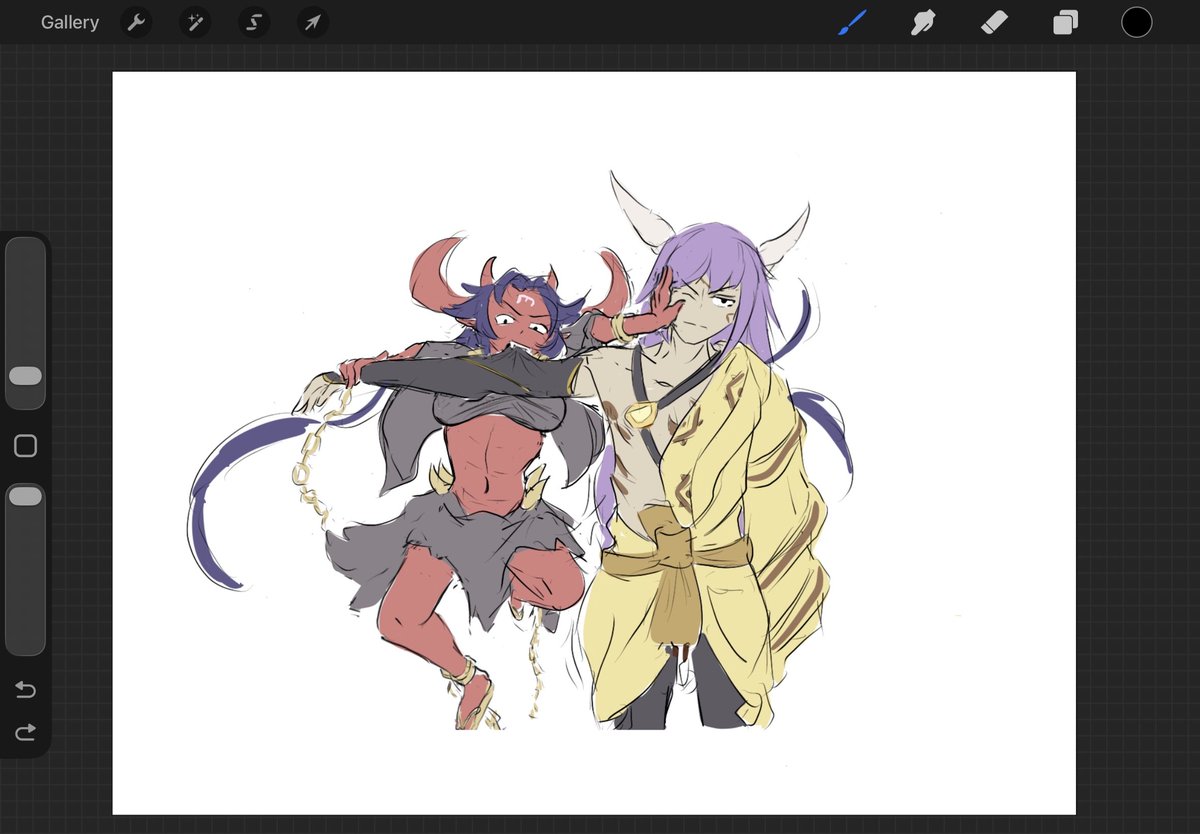Open the black color picker circle
Screen dimensions: 1200x834
[x=1136, y=22]
